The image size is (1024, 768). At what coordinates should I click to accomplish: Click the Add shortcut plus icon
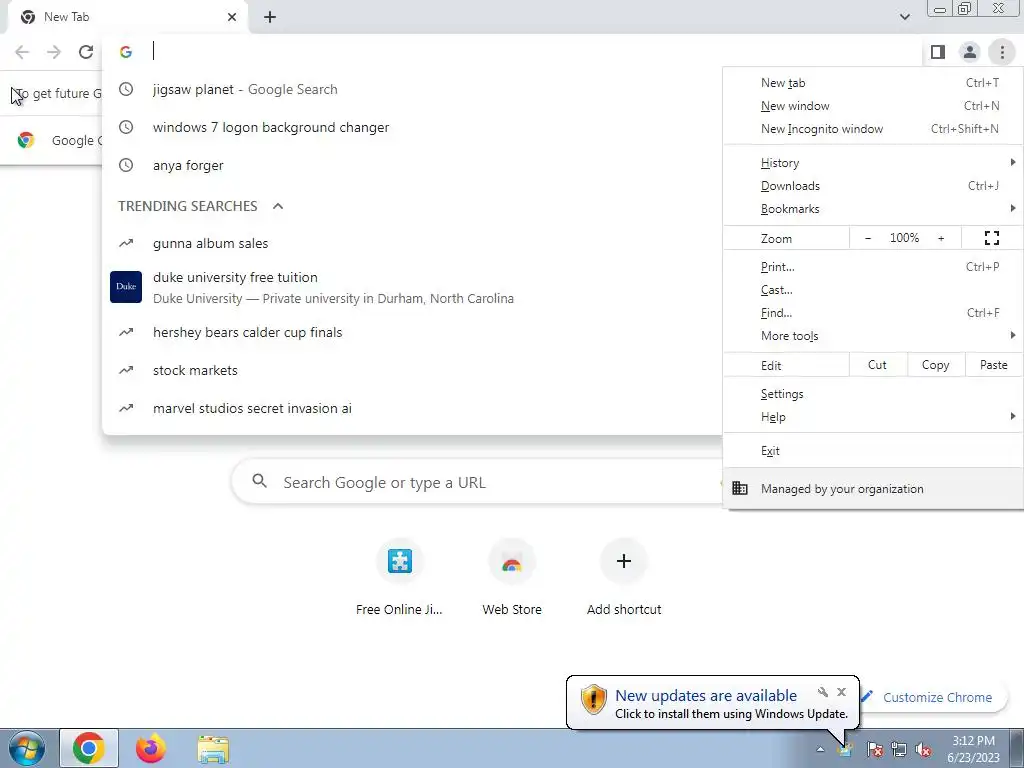click(624, 561)
